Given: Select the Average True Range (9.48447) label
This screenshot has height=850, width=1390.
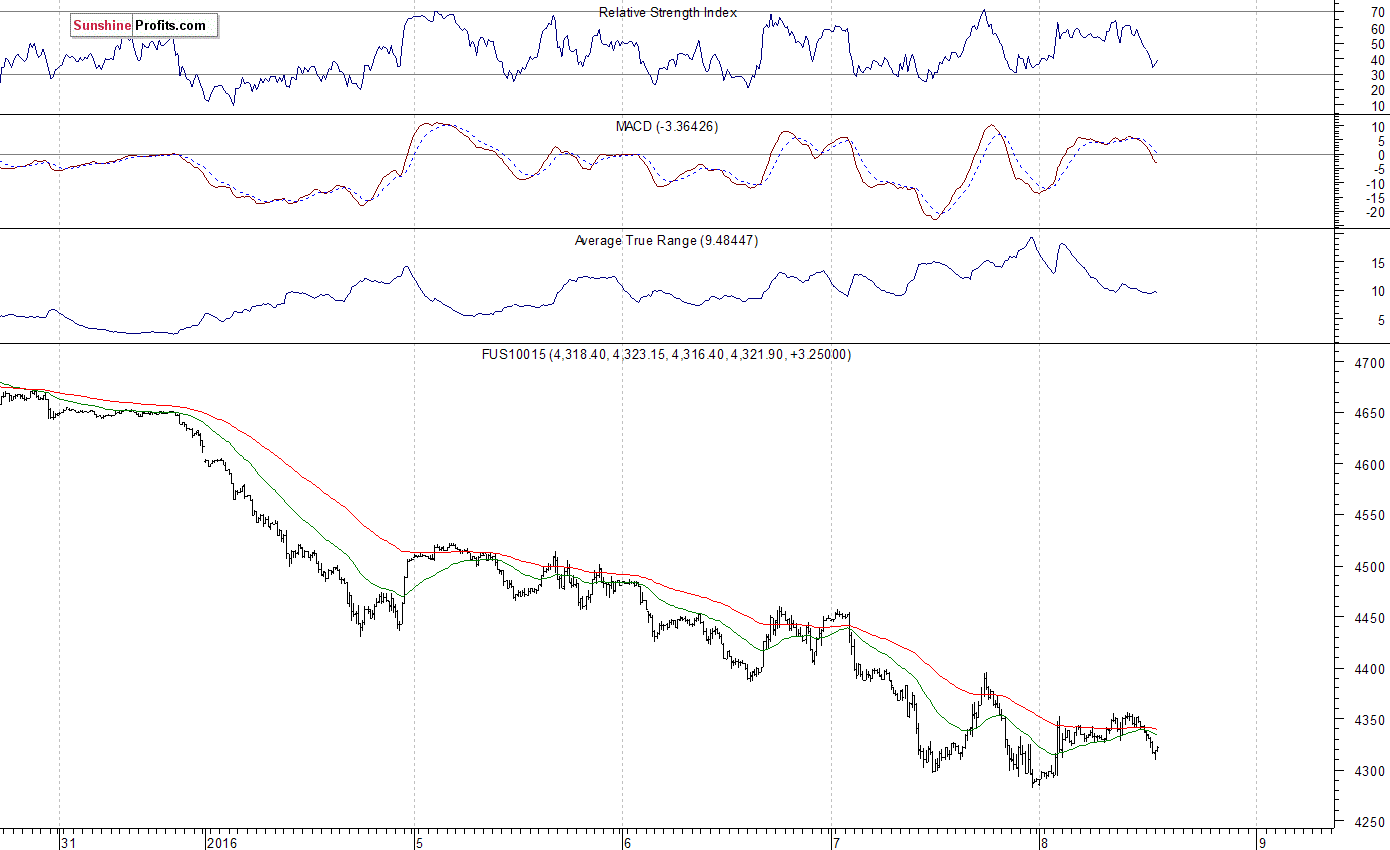Looking at the screenshot, I should (x=666, y=241).
